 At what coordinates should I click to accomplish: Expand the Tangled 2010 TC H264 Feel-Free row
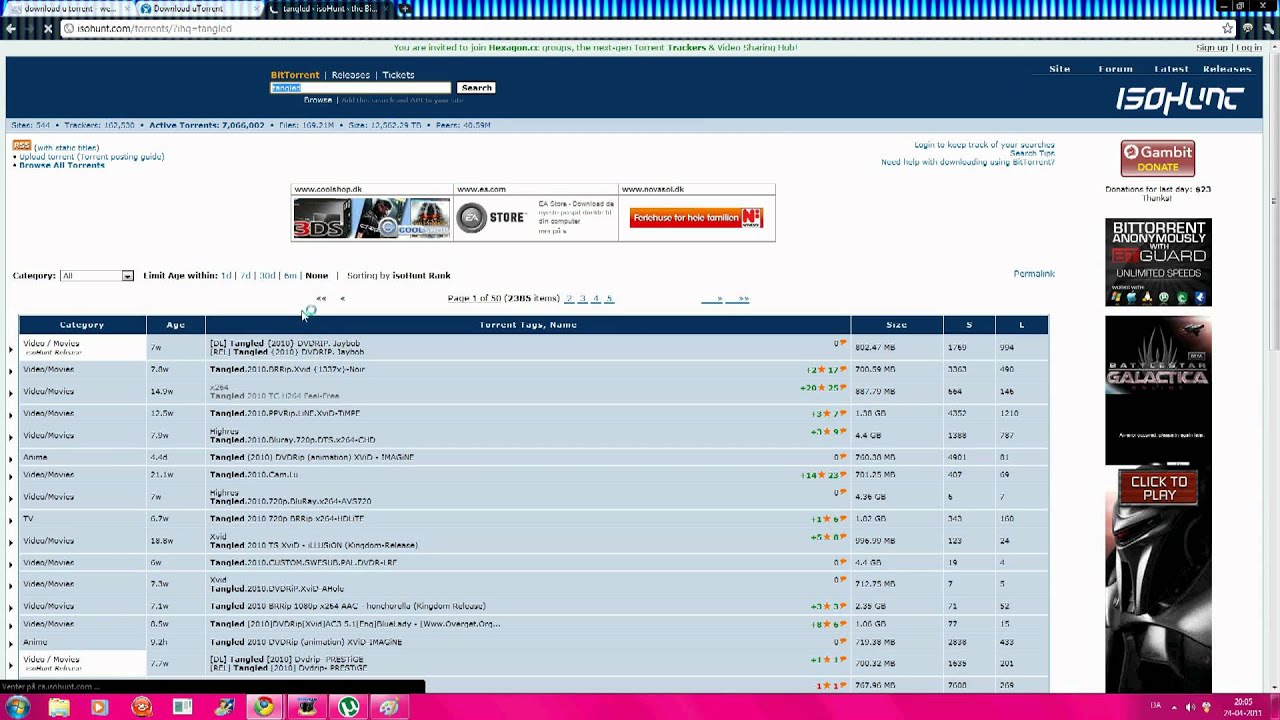click(x=11, y=392)
